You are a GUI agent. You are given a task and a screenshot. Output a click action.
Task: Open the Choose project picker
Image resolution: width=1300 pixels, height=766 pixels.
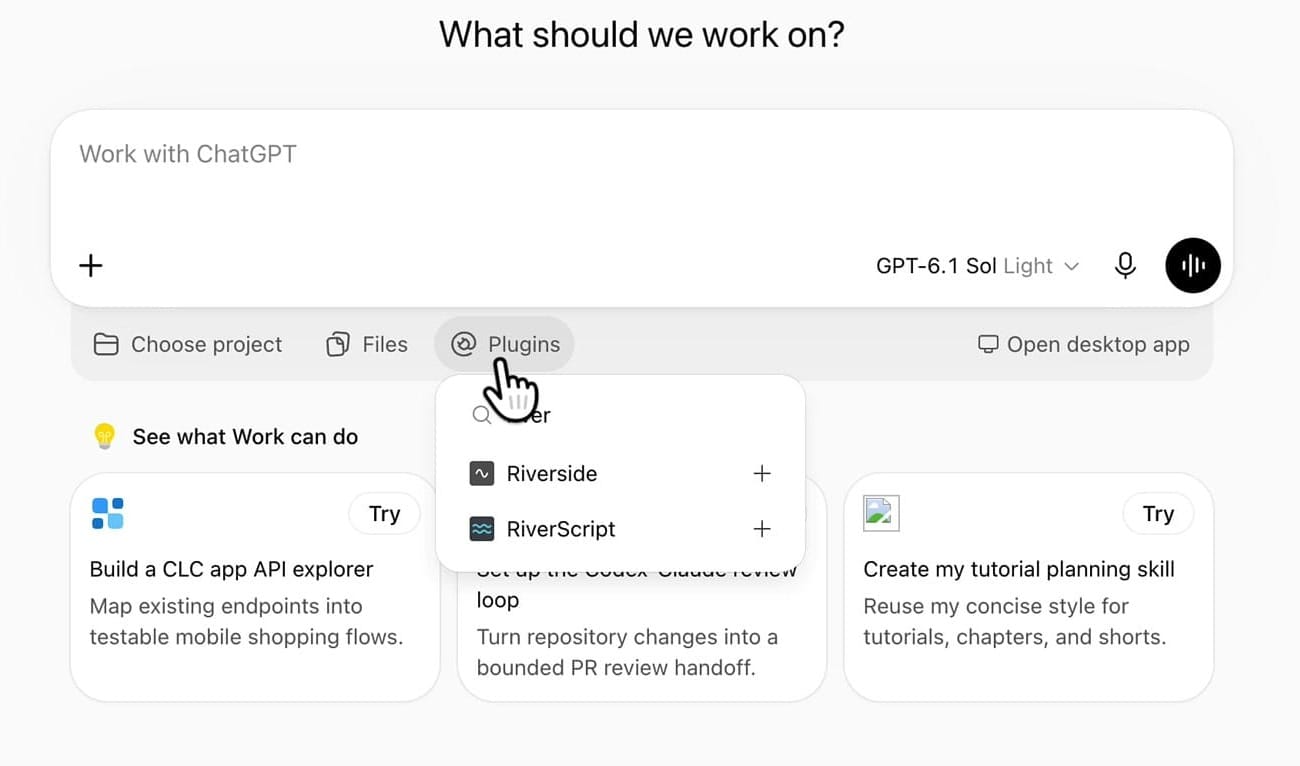tap(188, 345)
